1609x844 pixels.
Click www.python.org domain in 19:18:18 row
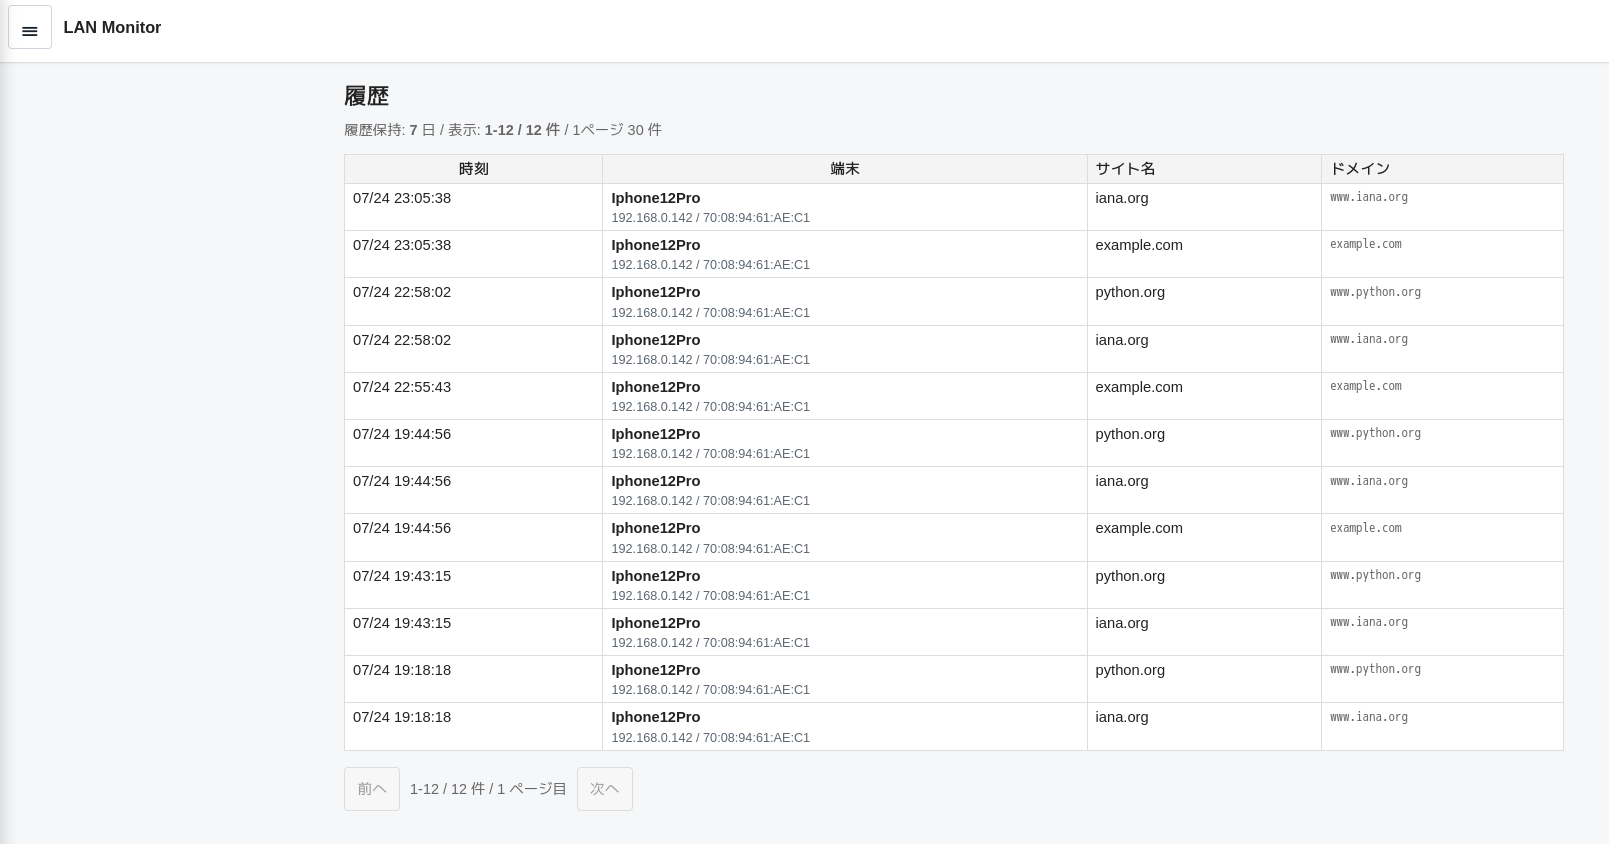1375,669
